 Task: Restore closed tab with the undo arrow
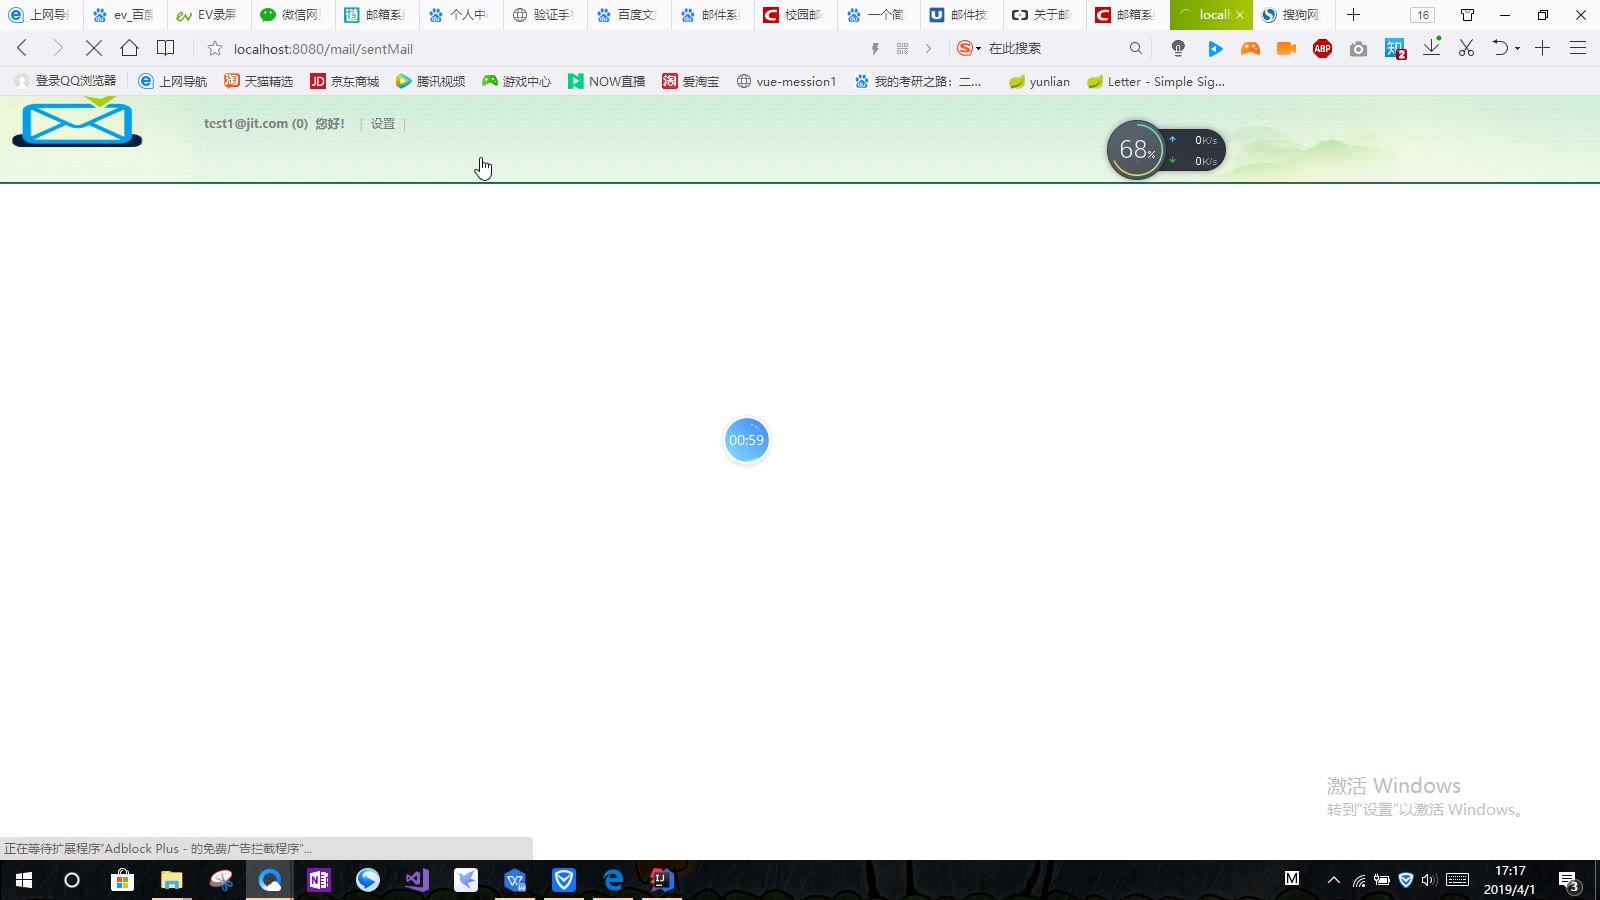pos(1500,48)
